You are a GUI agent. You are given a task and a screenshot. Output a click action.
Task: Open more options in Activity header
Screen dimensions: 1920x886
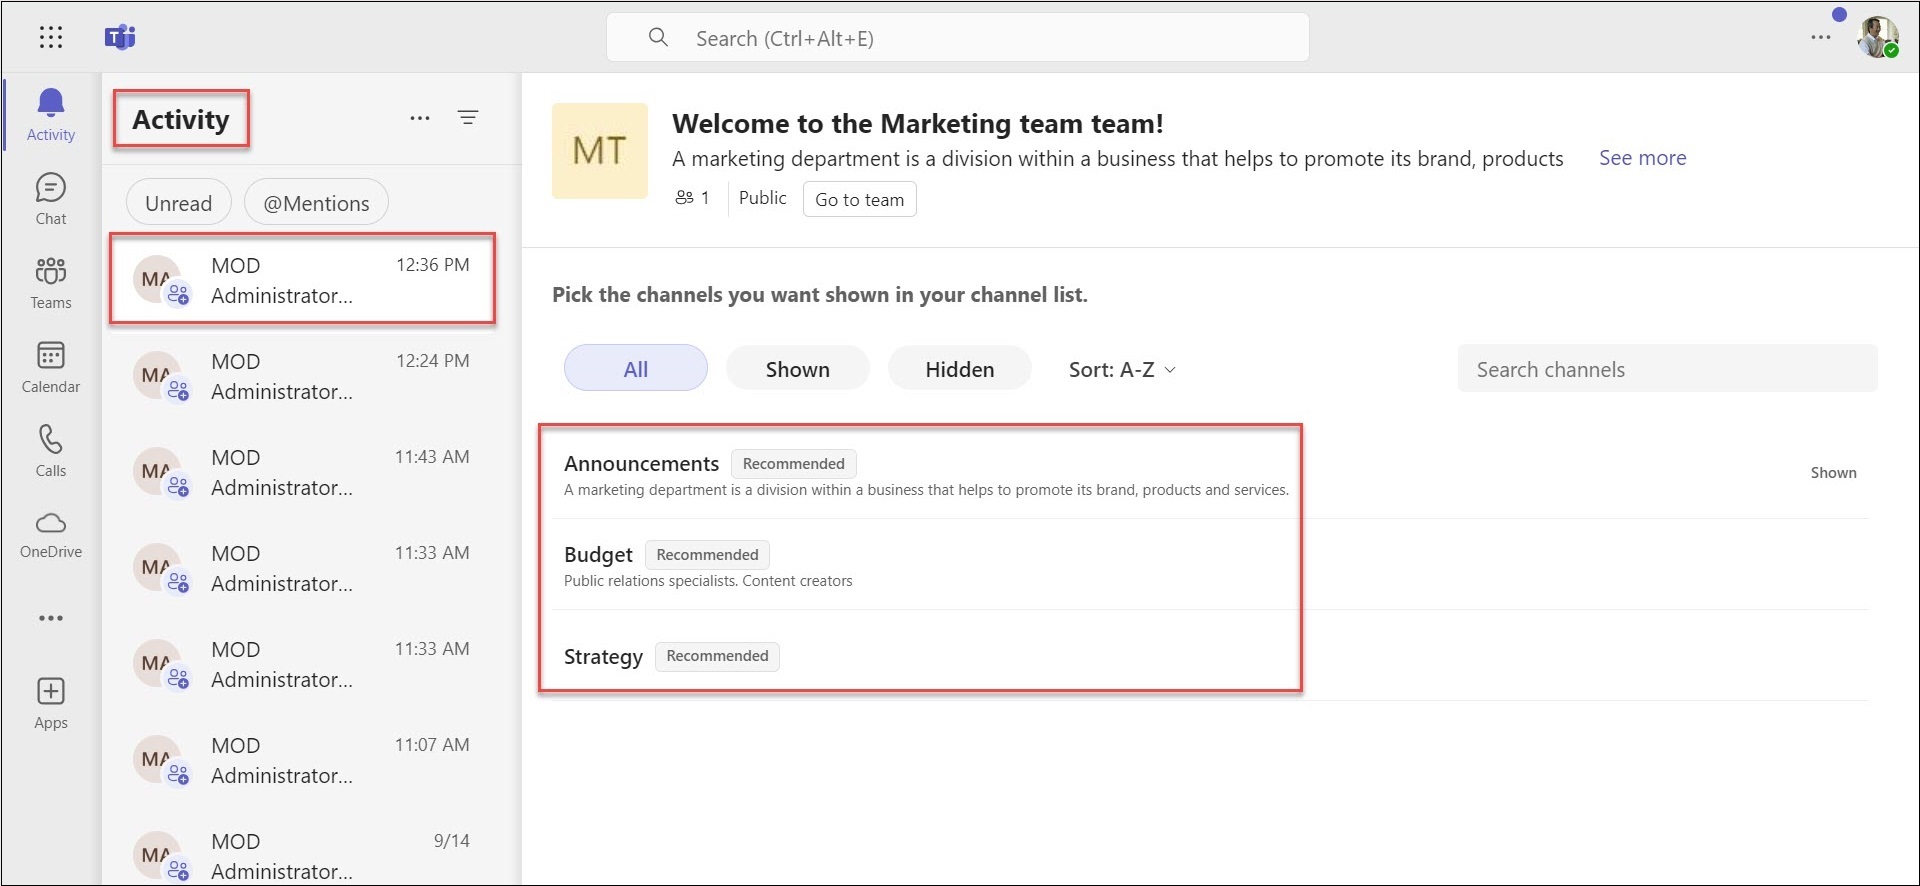point(420,118)
